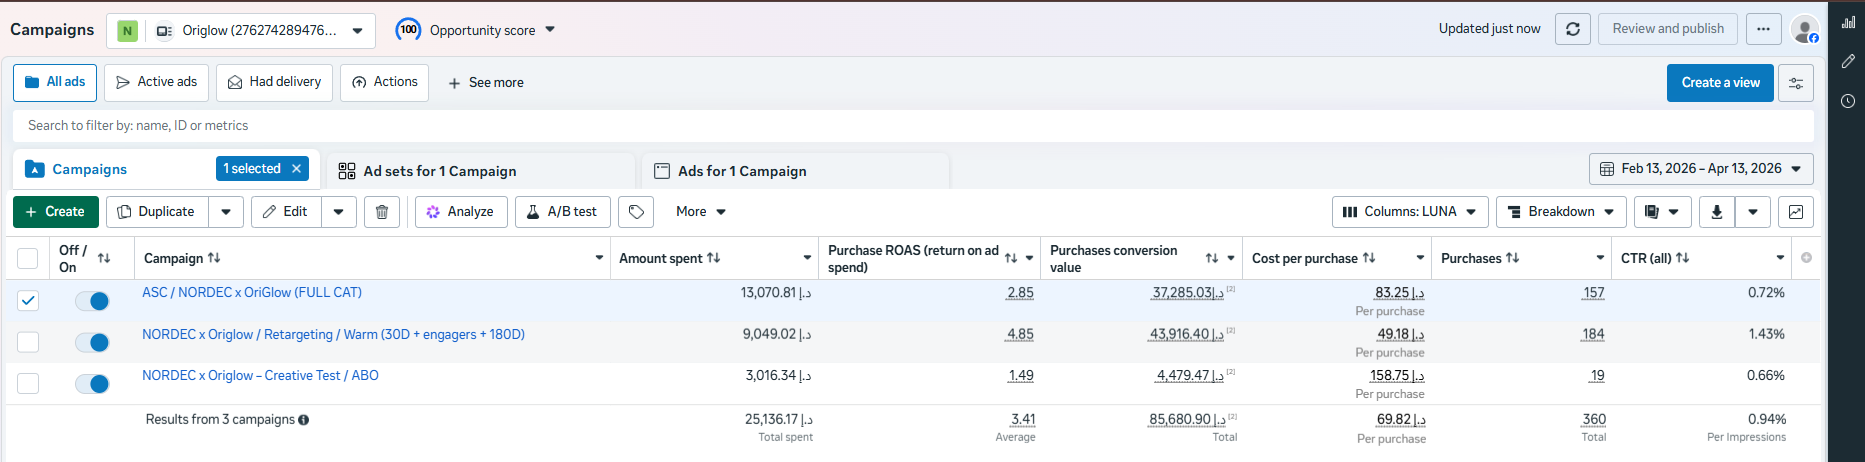Click the view settings sliders icon
The height and width of the screenshot is (462, 1865).
1796,83
